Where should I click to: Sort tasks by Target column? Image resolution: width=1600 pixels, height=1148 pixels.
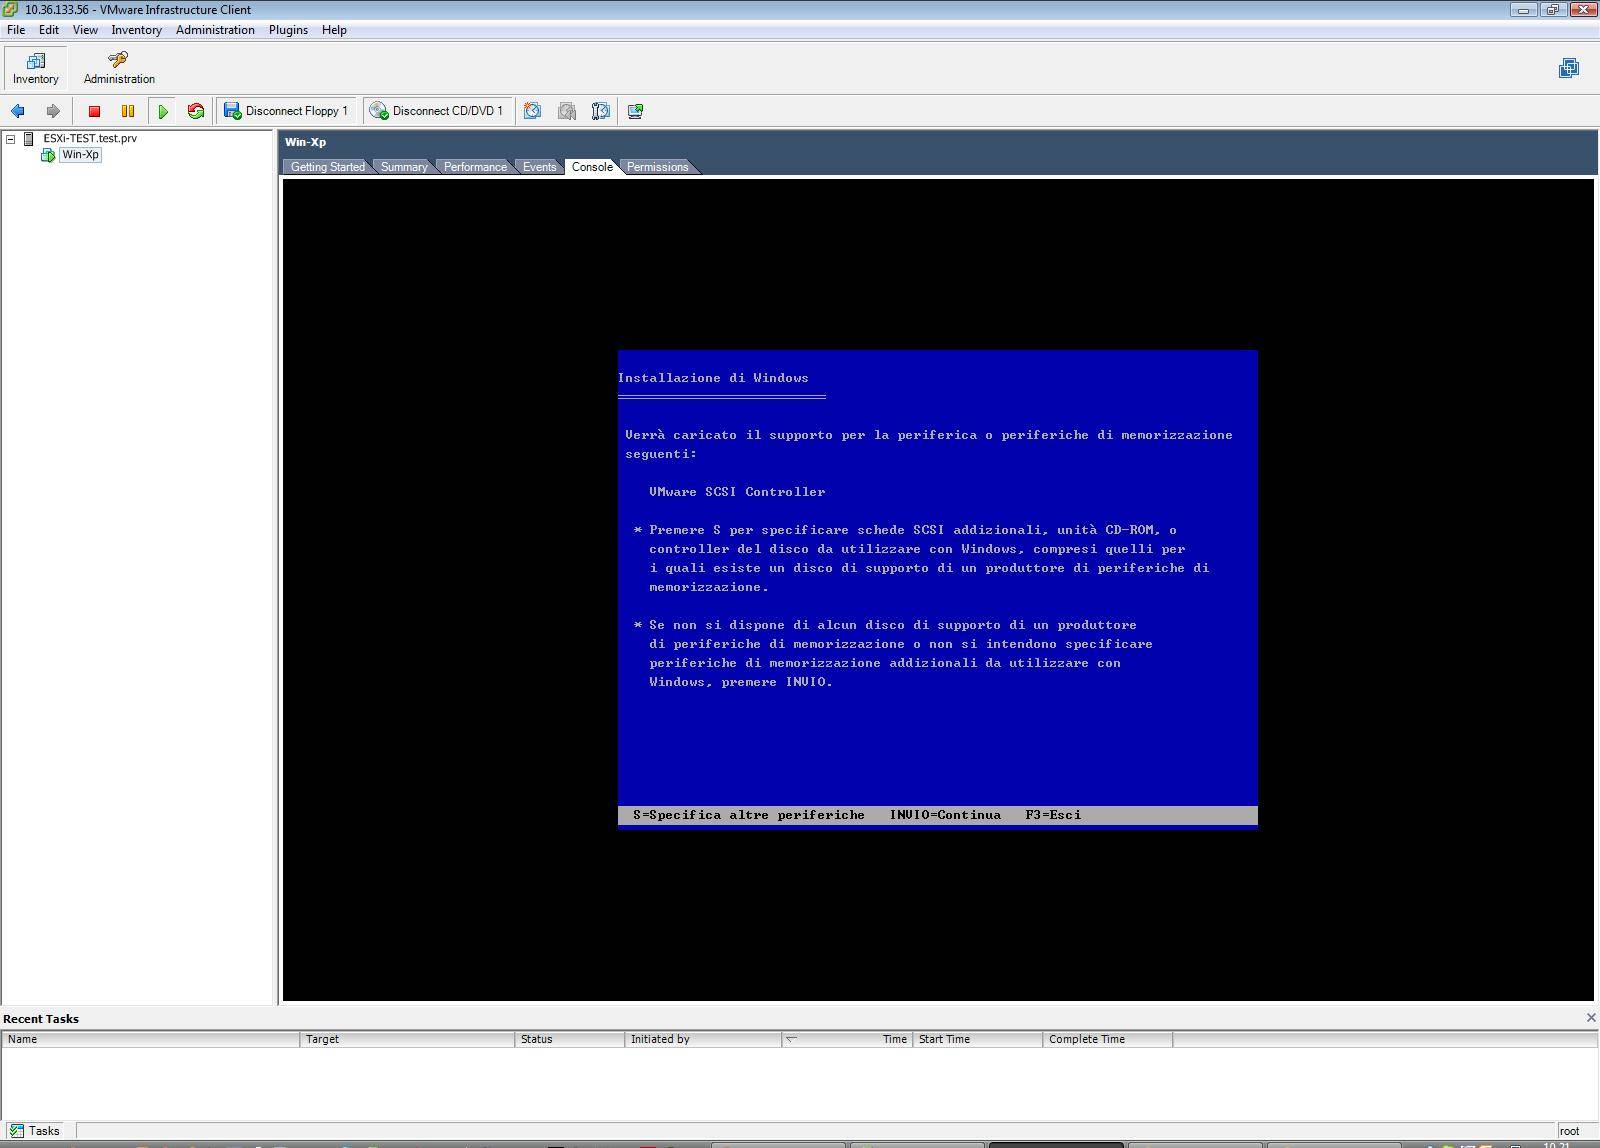click(x=407, y=1039)
